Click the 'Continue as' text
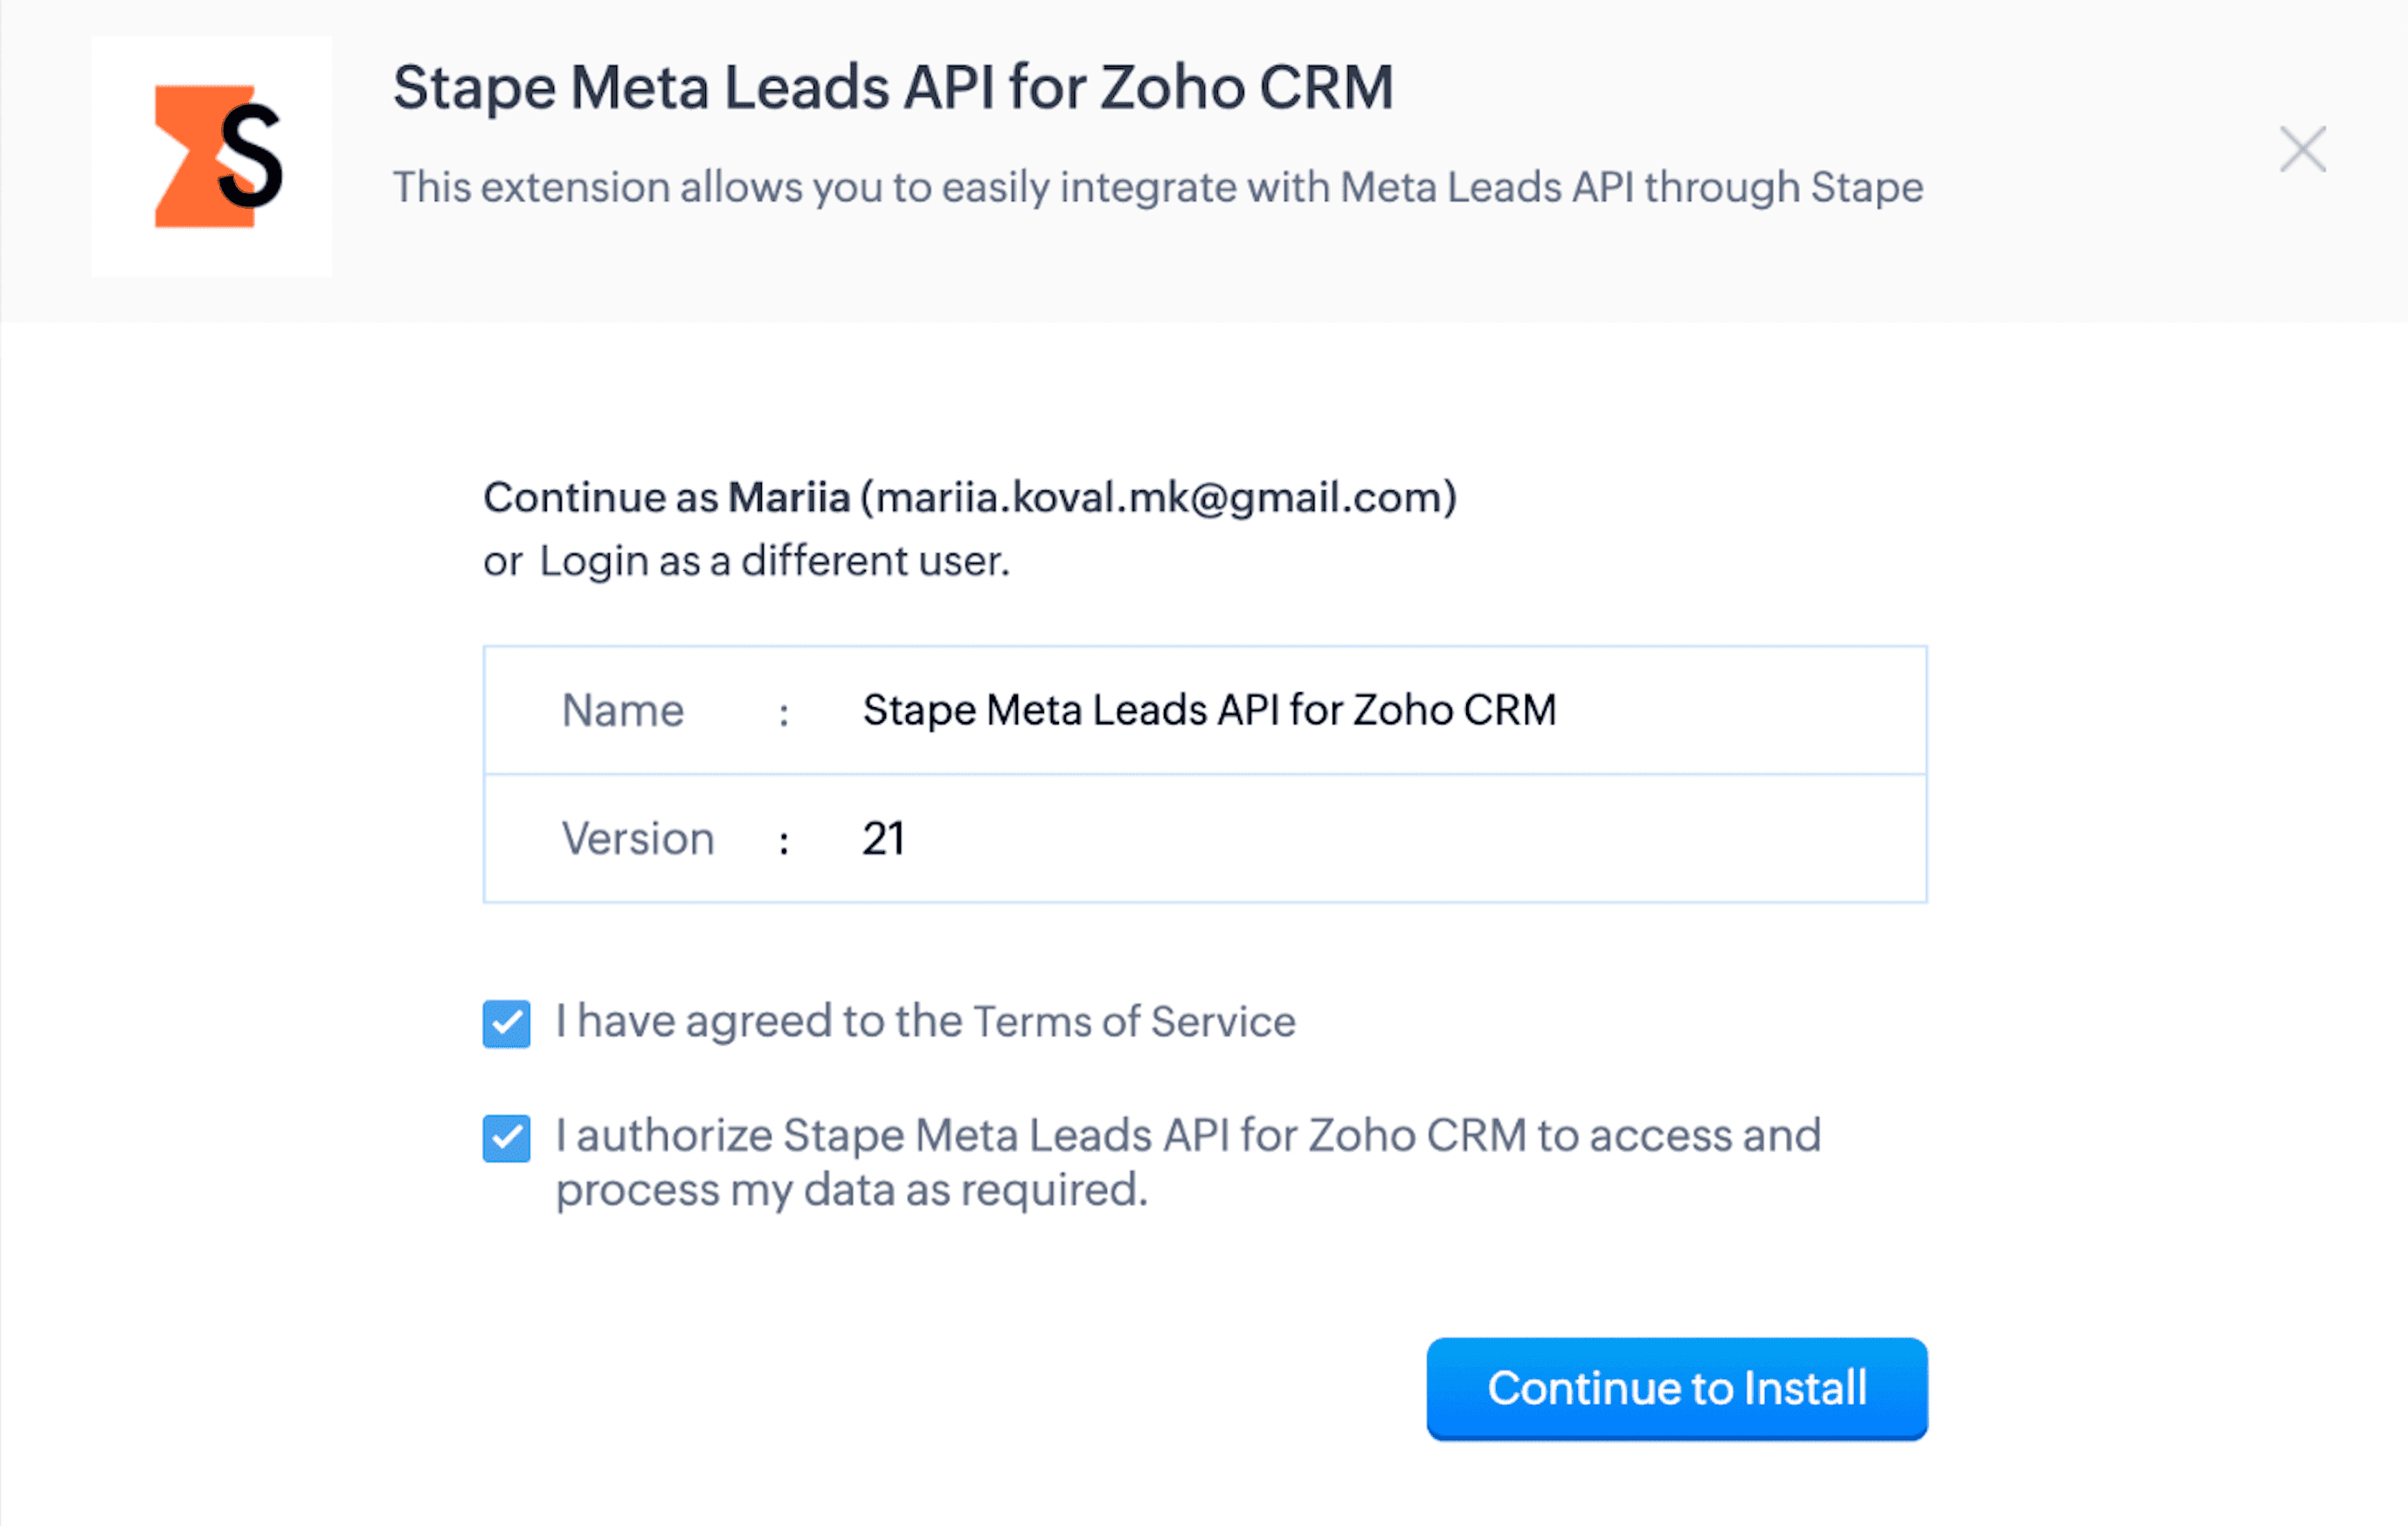Viewport: 2408px width, 1526px height. click(x=601, y=497)
